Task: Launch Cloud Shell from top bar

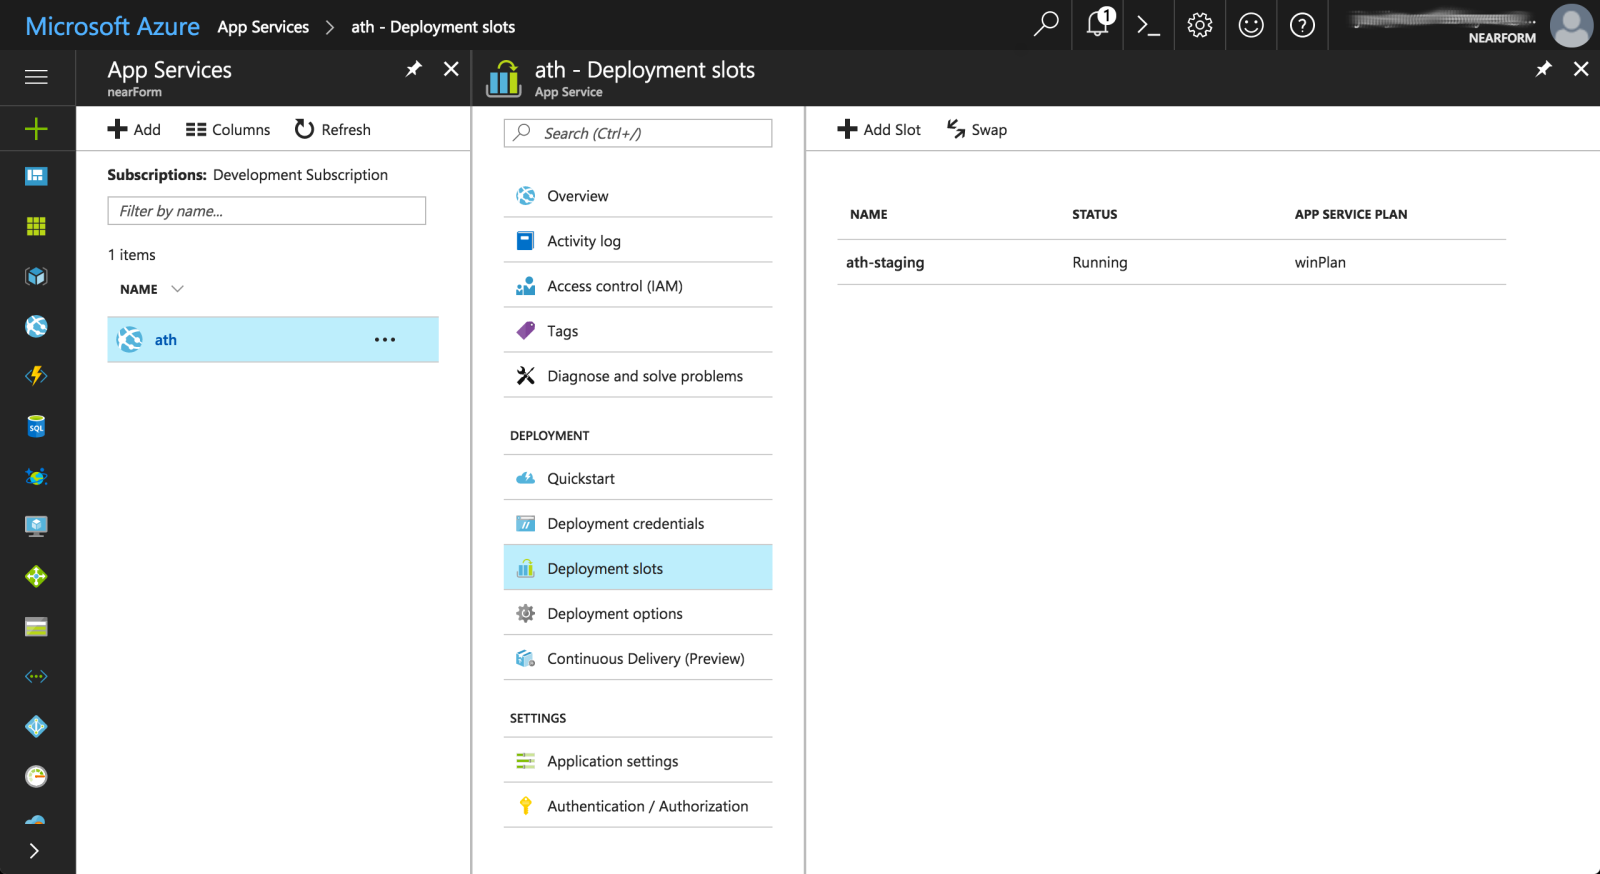Action: click(x=1148, y=25)
